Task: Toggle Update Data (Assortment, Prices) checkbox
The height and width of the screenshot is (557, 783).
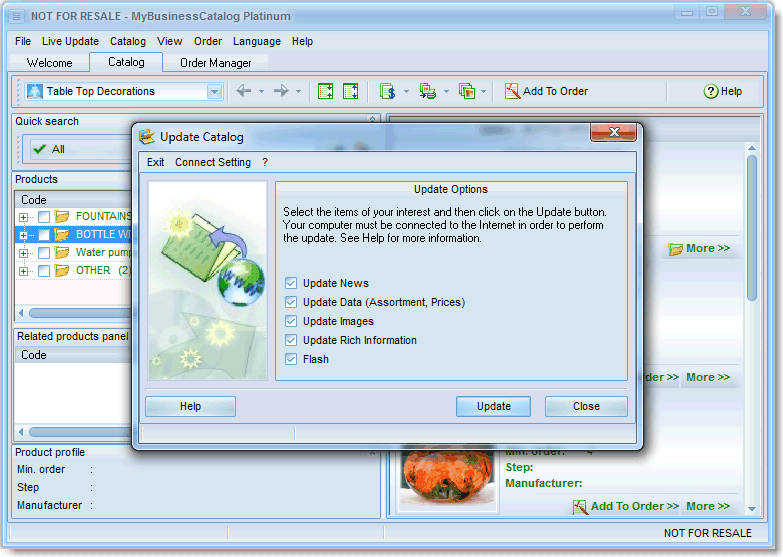Action: point(291,302)
